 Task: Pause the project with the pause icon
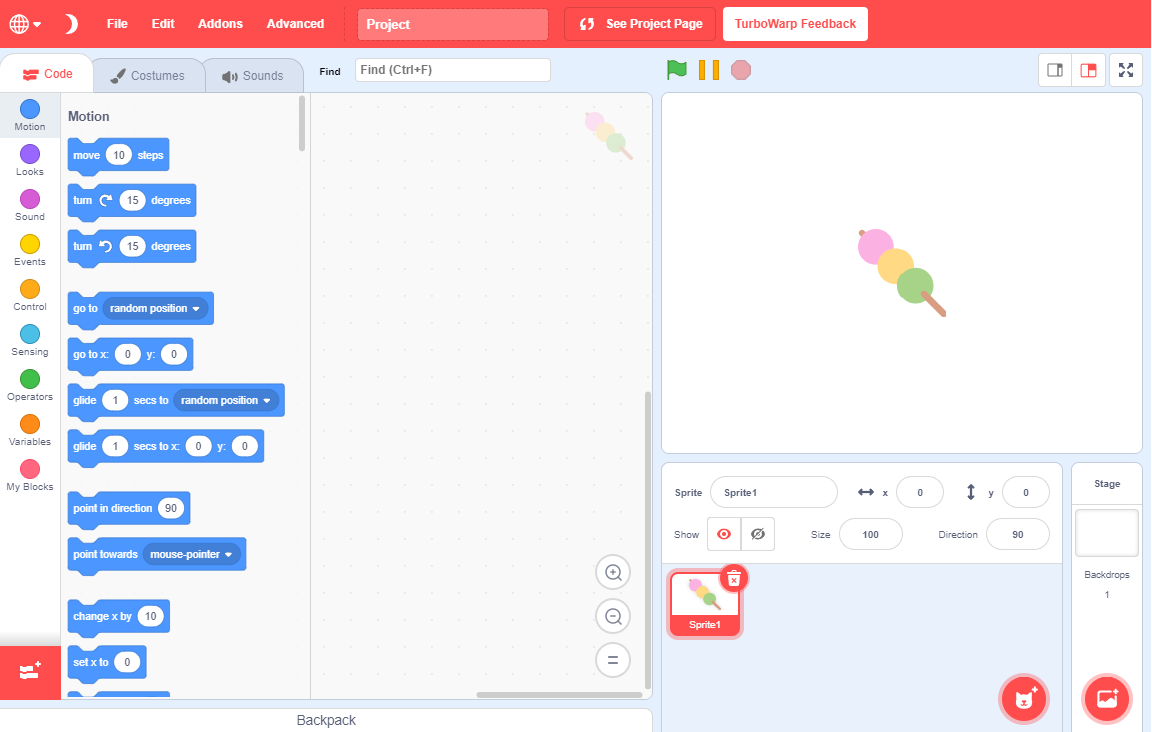click(x=708, y=70)
